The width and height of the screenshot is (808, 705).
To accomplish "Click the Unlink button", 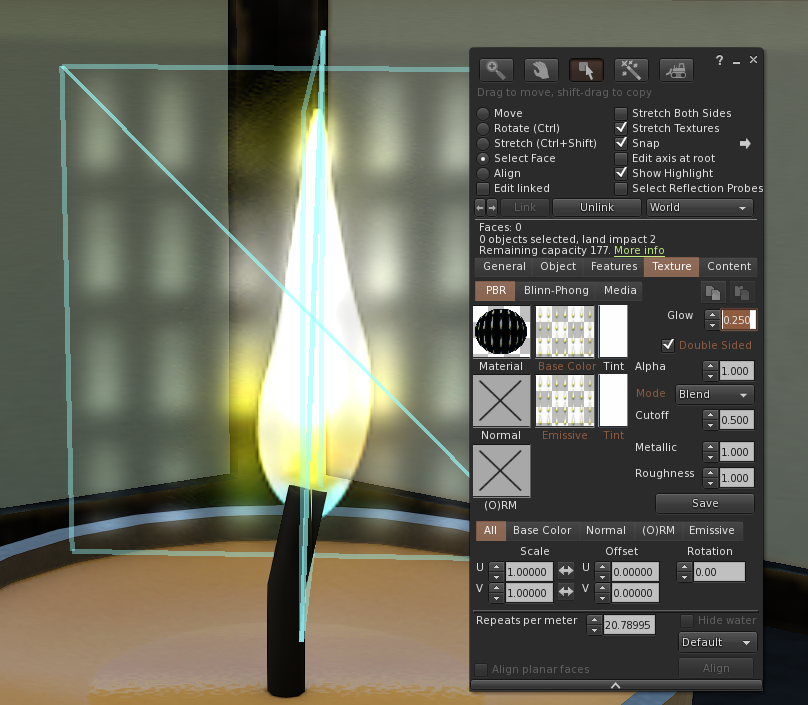I will pos(597,208).
